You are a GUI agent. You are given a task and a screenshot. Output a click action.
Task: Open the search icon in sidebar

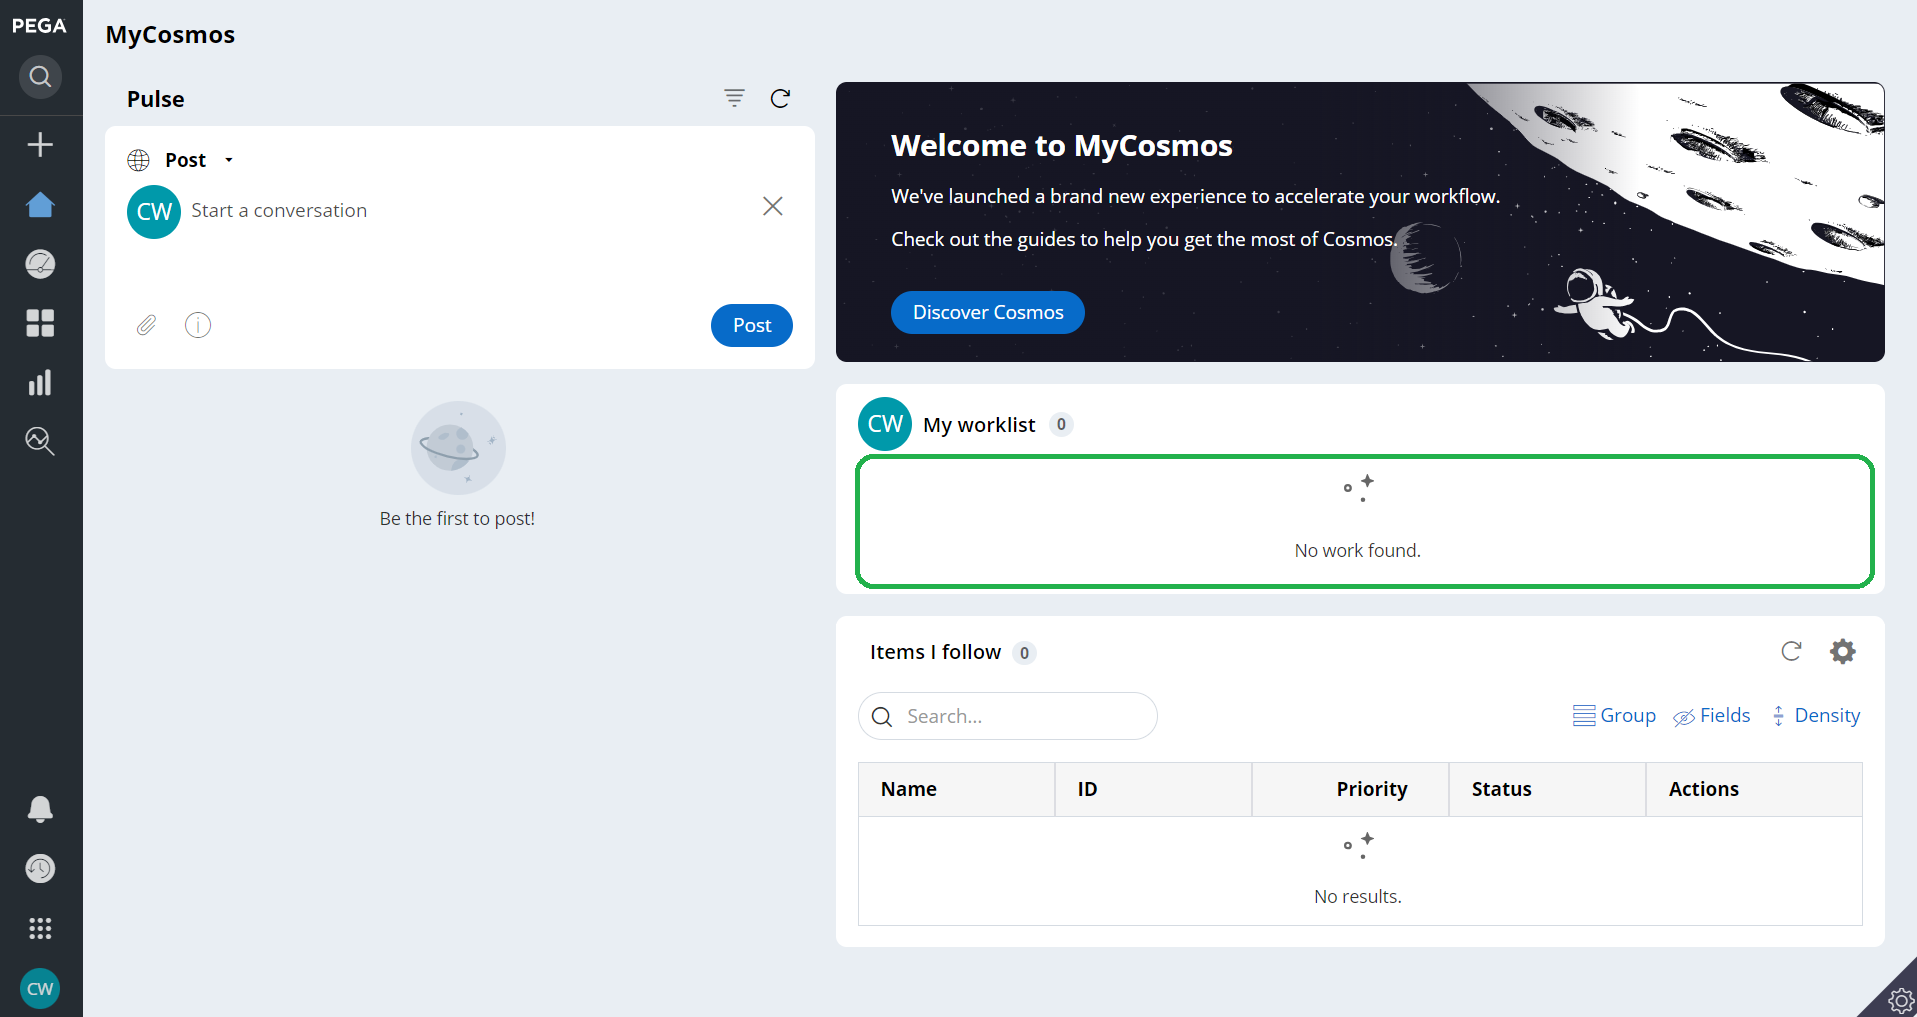40,77
